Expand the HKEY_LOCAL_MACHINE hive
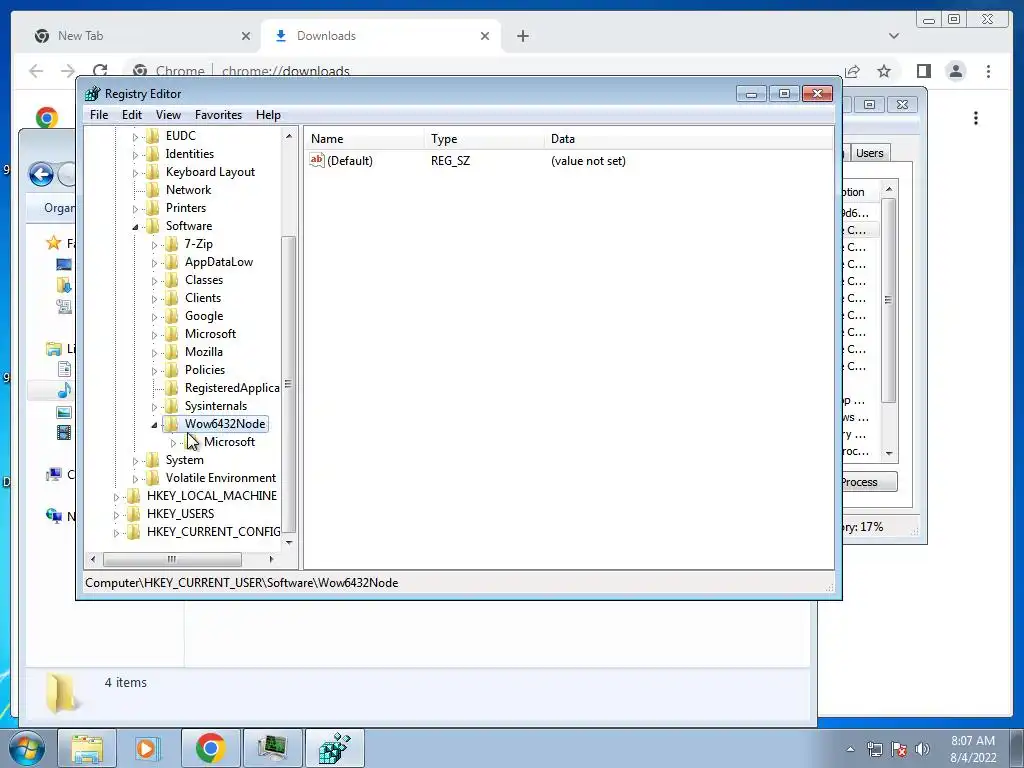The width and height of the screenshot is (1024, 768). point(116,497)
